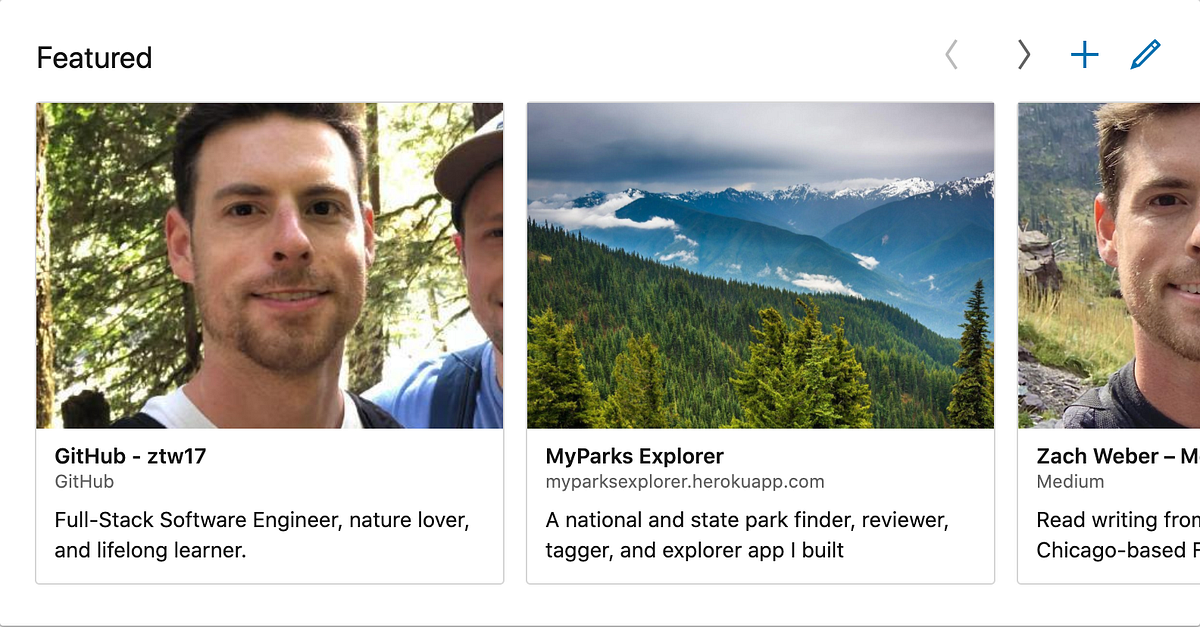This screenshot has width=1200, height=627.
Task: Select the pencil edit icon
Action: (1146, 55)
